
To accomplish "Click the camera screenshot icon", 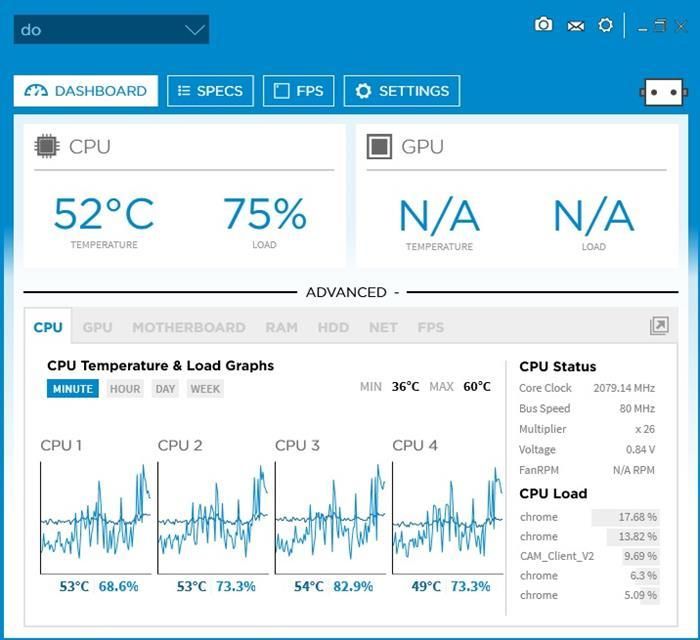I will point(543,25).
